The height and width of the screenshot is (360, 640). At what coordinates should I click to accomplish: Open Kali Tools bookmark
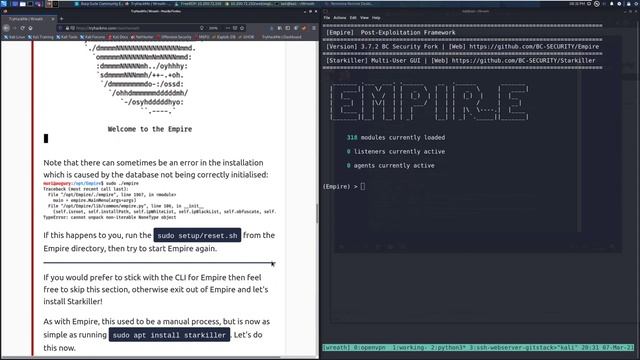pyautogui.click(x=67, y=37)
